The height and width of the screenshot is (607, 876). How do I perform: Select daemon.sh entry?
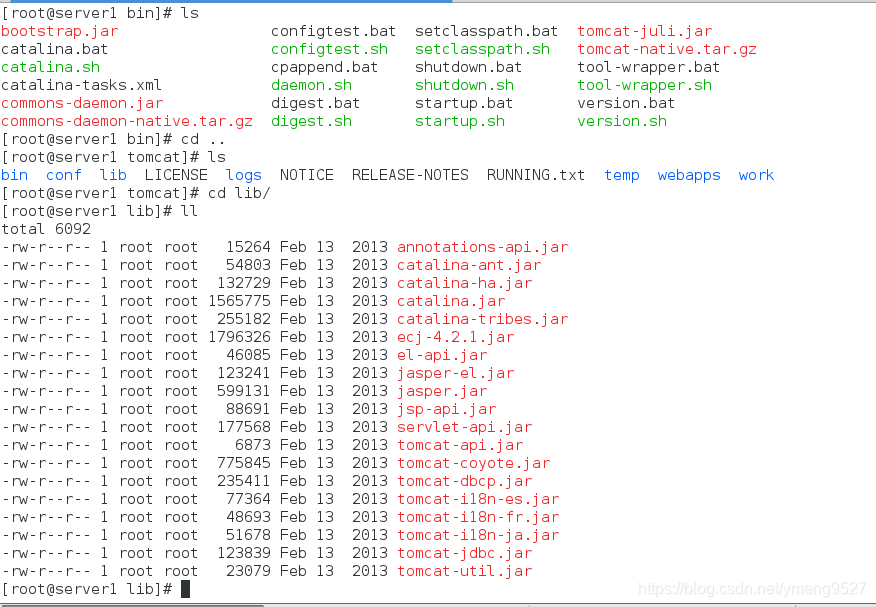(312, 85)
